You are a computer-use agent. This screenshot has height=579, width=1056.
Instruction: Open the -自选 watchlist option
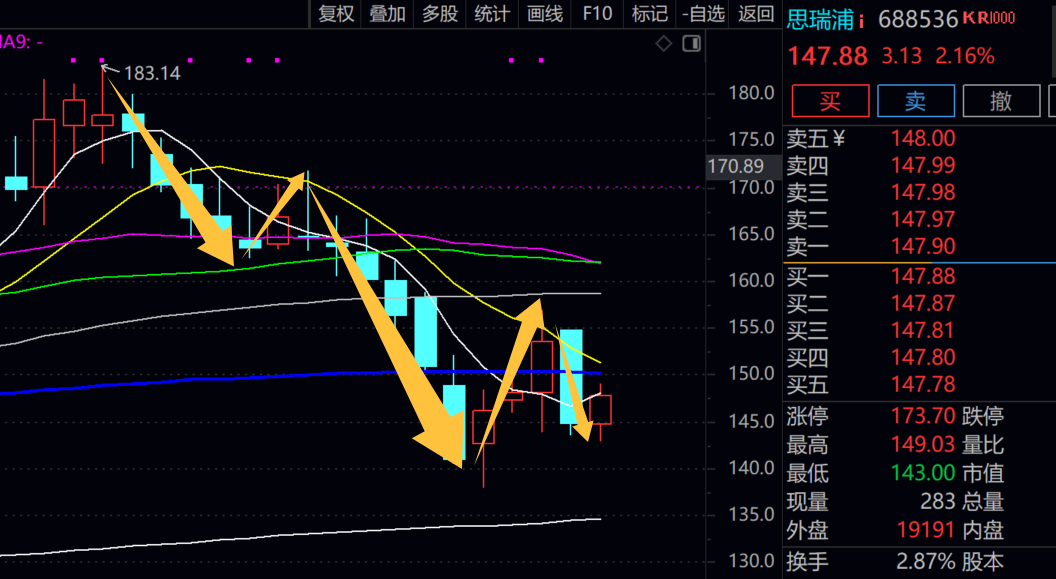coord(703,14)
